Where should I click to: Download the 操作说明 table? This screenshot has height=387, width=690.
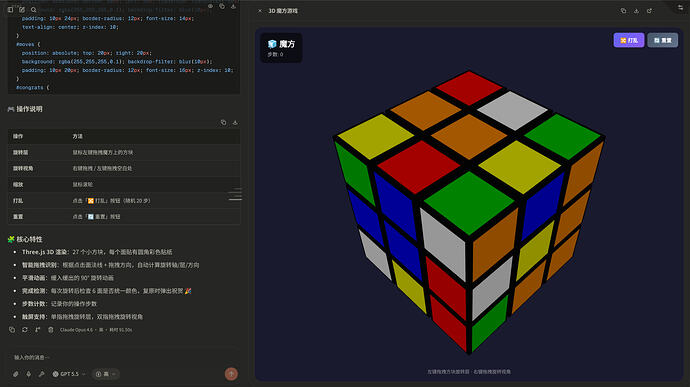(235, 122)
